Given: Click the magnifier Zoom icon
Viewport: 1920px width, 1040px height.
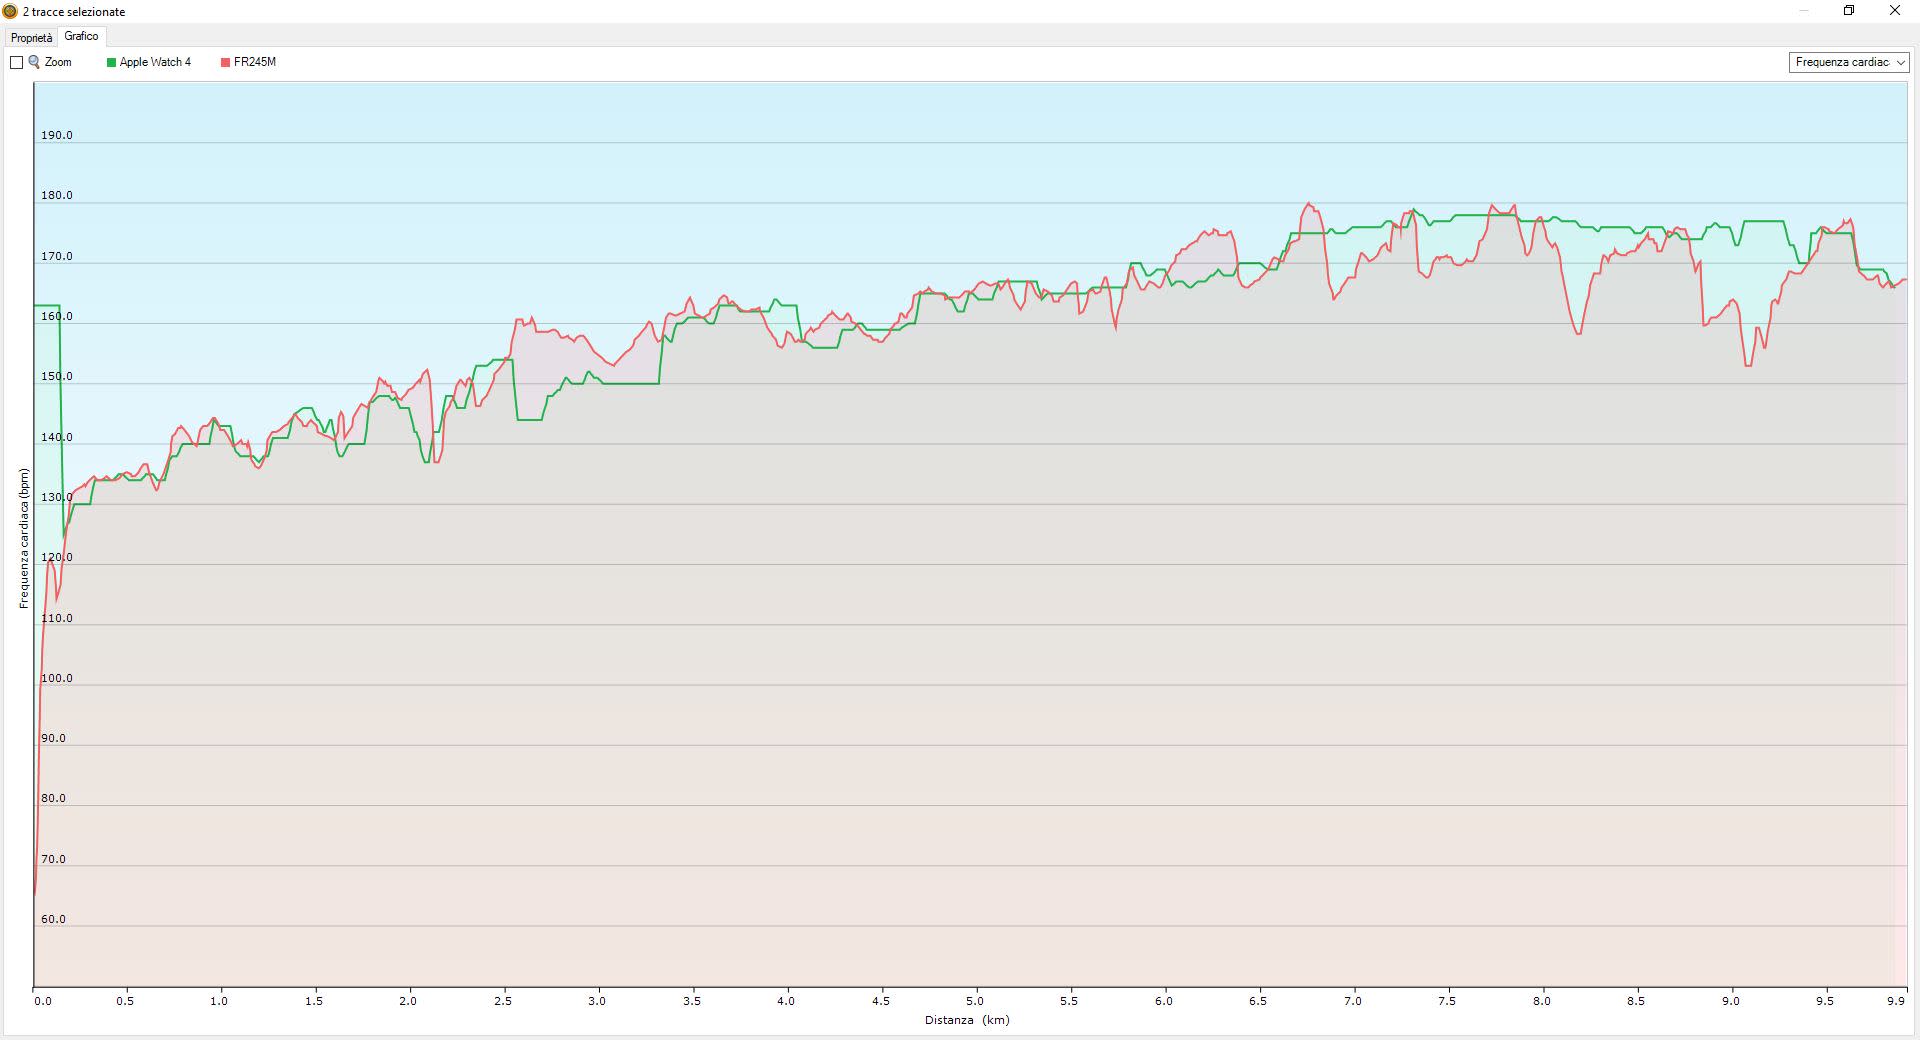Looking at the screenshot, I should coord(35,62).
